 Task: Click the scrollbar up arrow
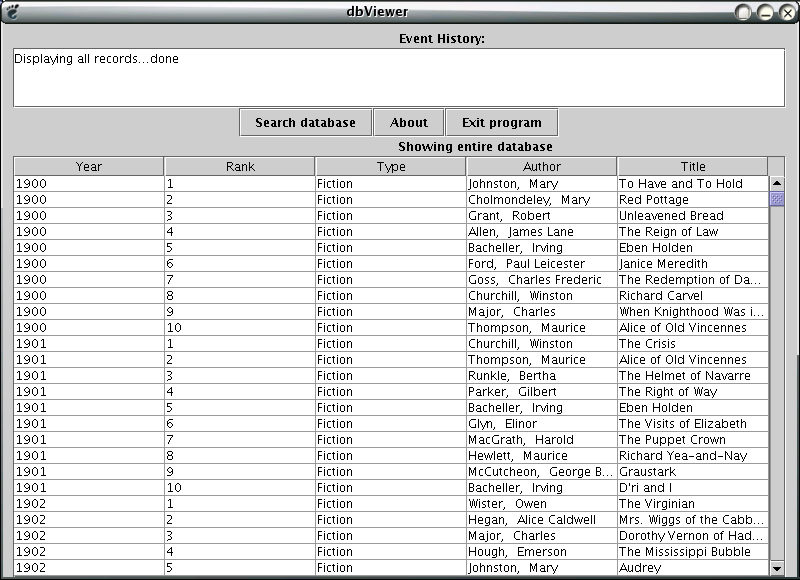tap(777, 184)
